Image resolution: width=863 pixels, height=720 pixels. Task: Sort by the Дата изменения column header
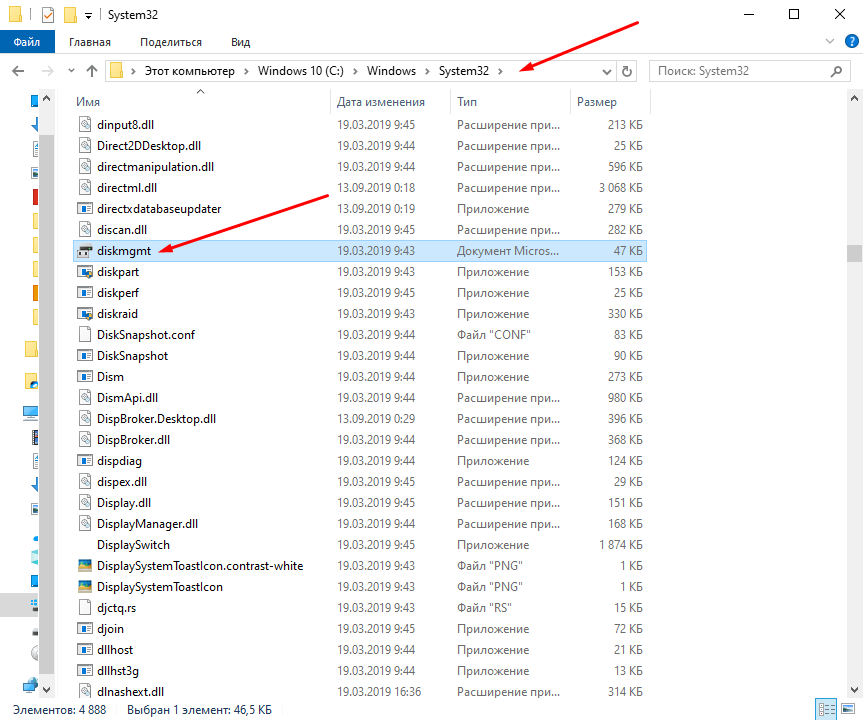380,102
